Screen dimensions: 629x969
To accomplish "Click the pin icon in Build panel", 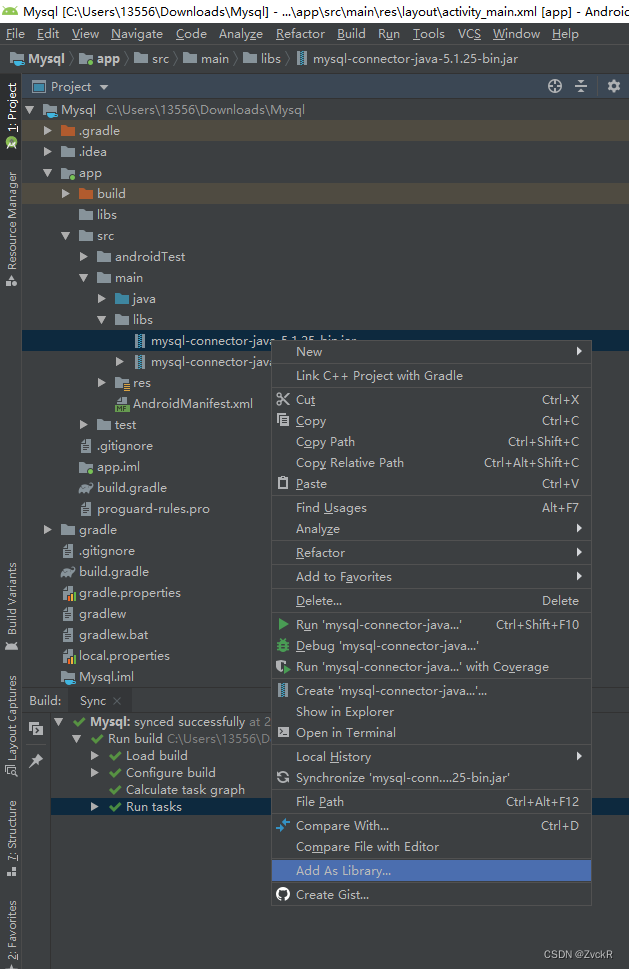I will point(36,761).
